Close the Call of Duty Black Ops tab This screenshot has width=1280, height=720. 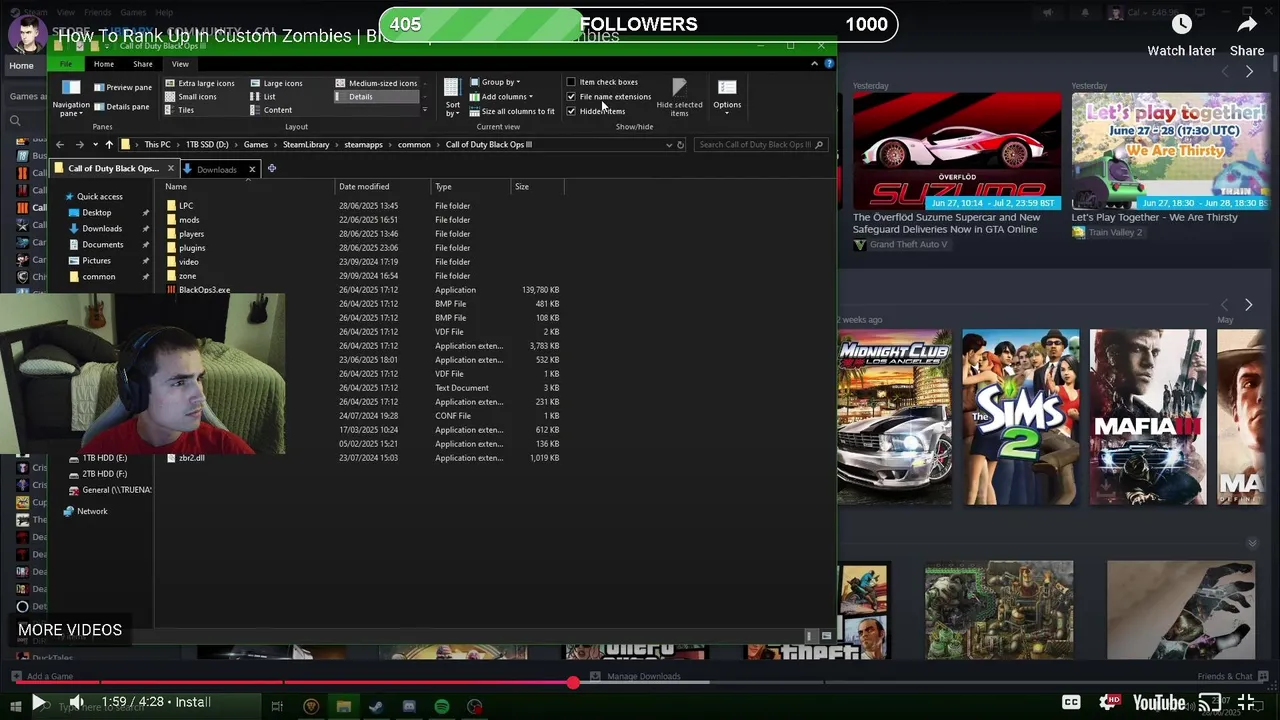(170, 169)
